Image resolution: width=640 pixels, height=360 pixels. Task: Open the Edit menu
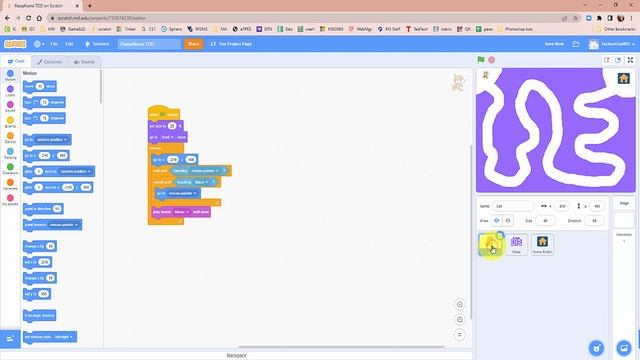[69, 44]
